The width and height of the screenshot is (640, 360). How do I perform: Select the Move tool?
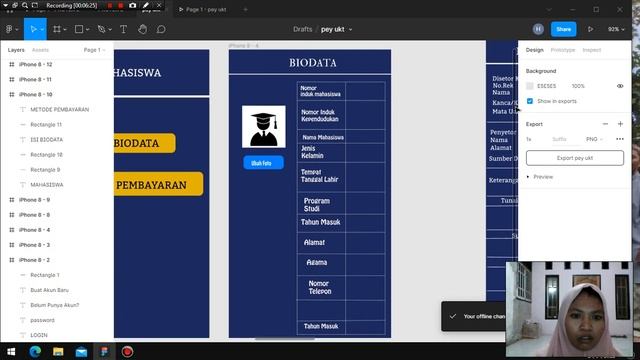point(33,29)
